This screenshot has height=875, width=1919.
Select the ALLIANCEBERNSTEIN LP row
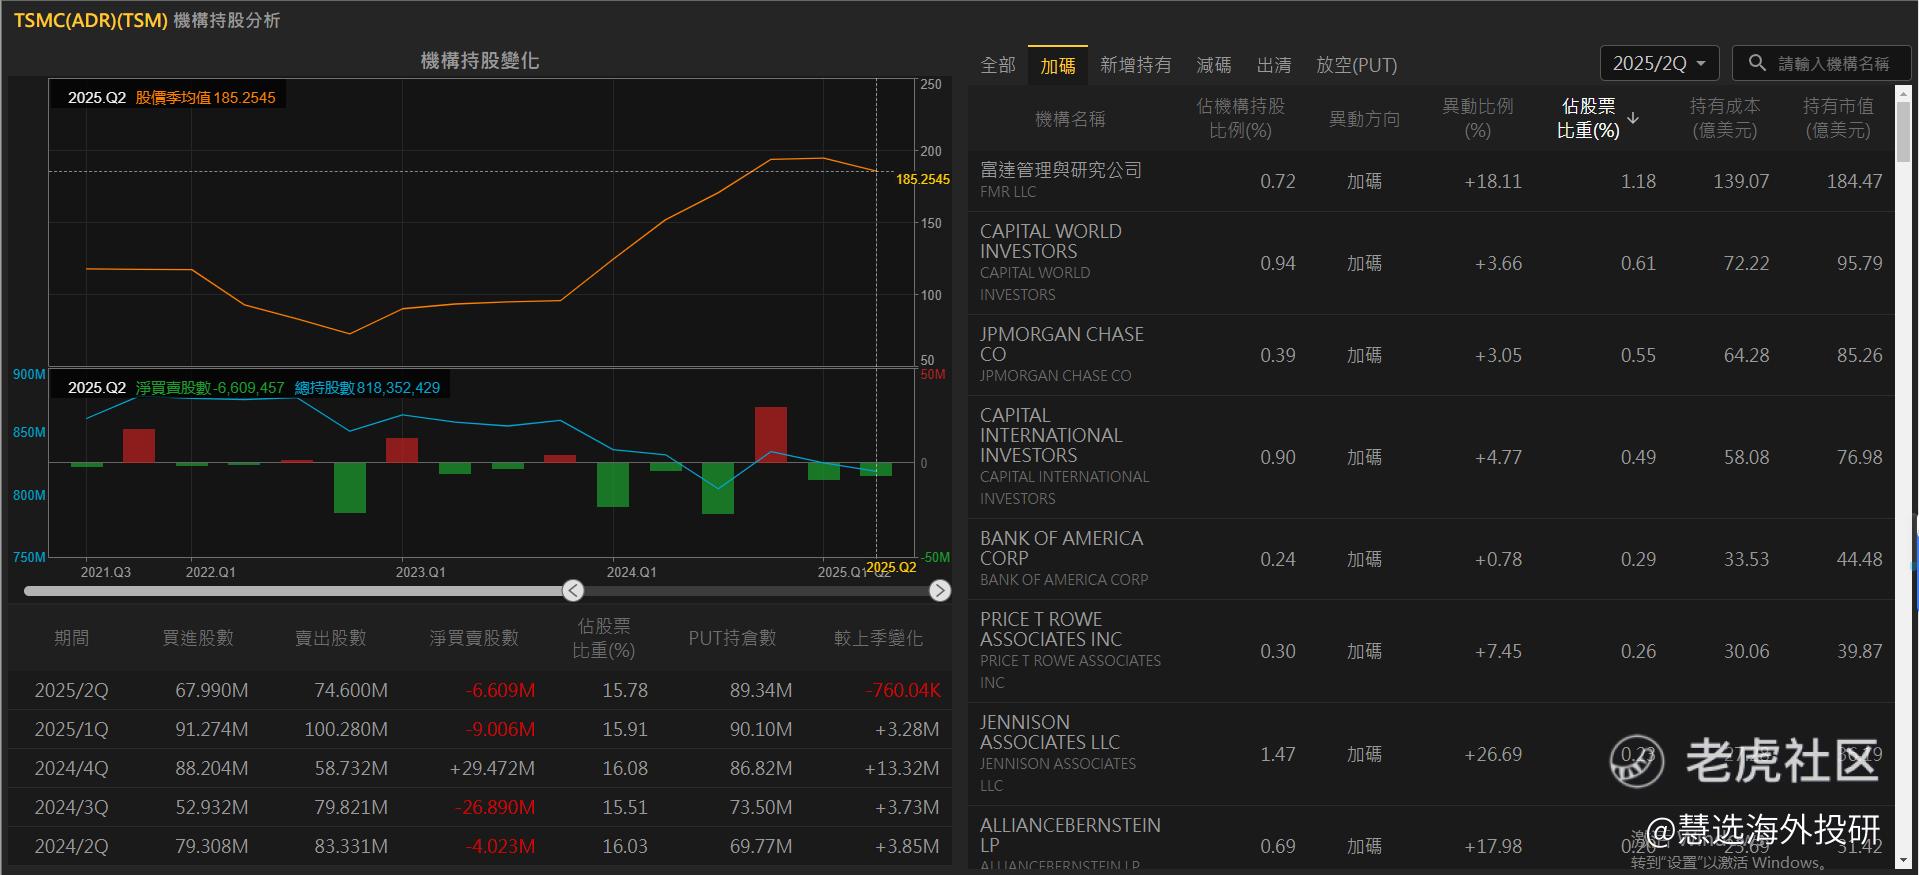point(1431,840)
